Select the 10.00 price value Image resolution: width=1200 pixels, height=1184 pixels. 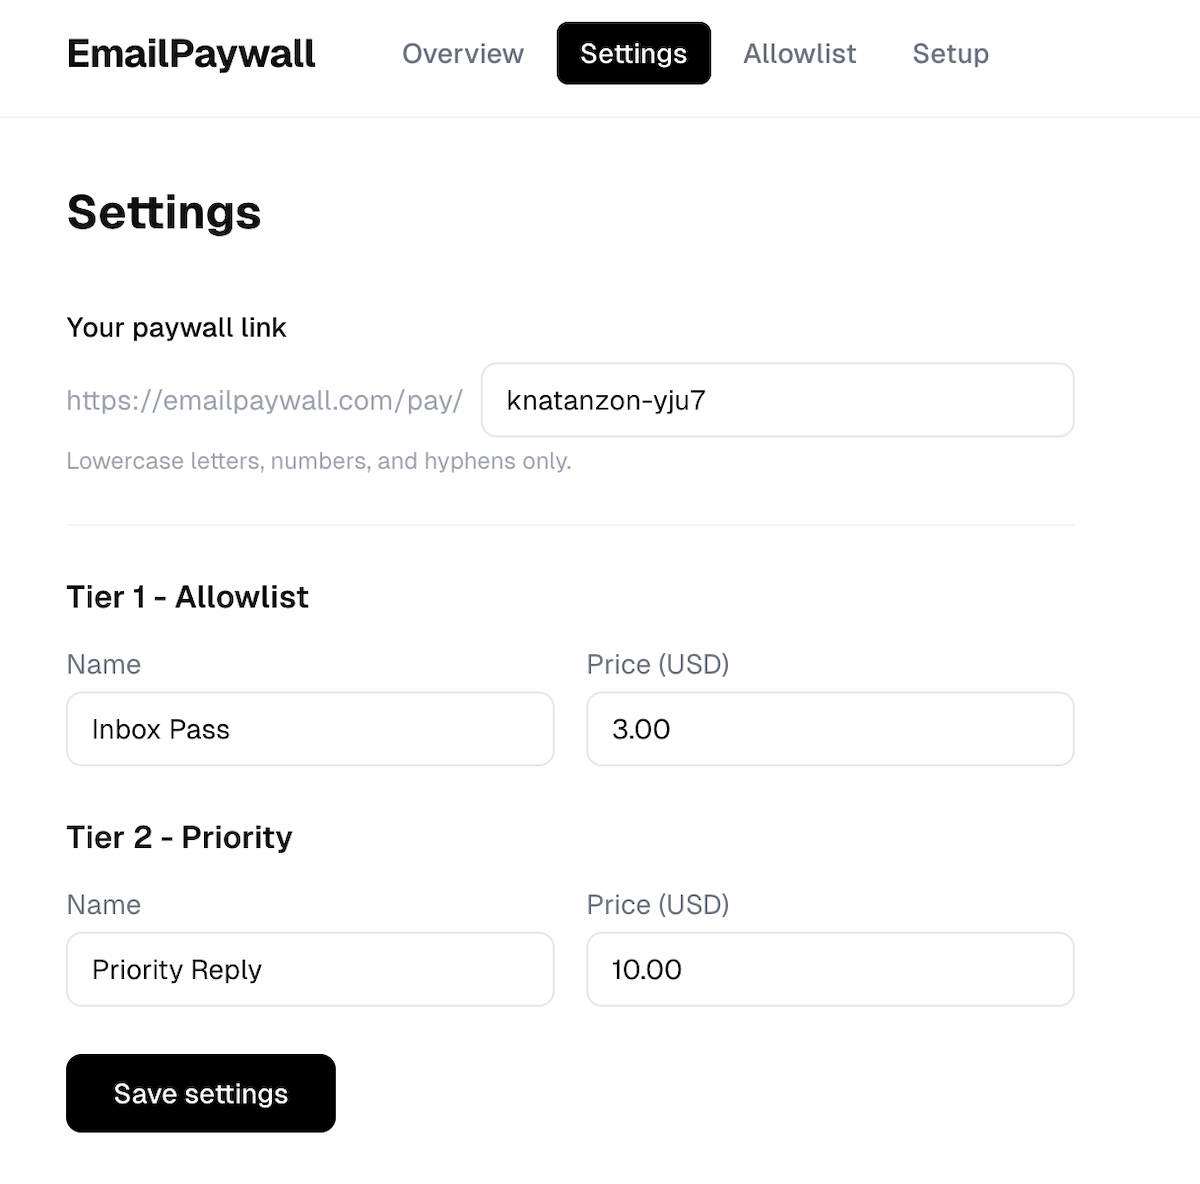point(646,969)
